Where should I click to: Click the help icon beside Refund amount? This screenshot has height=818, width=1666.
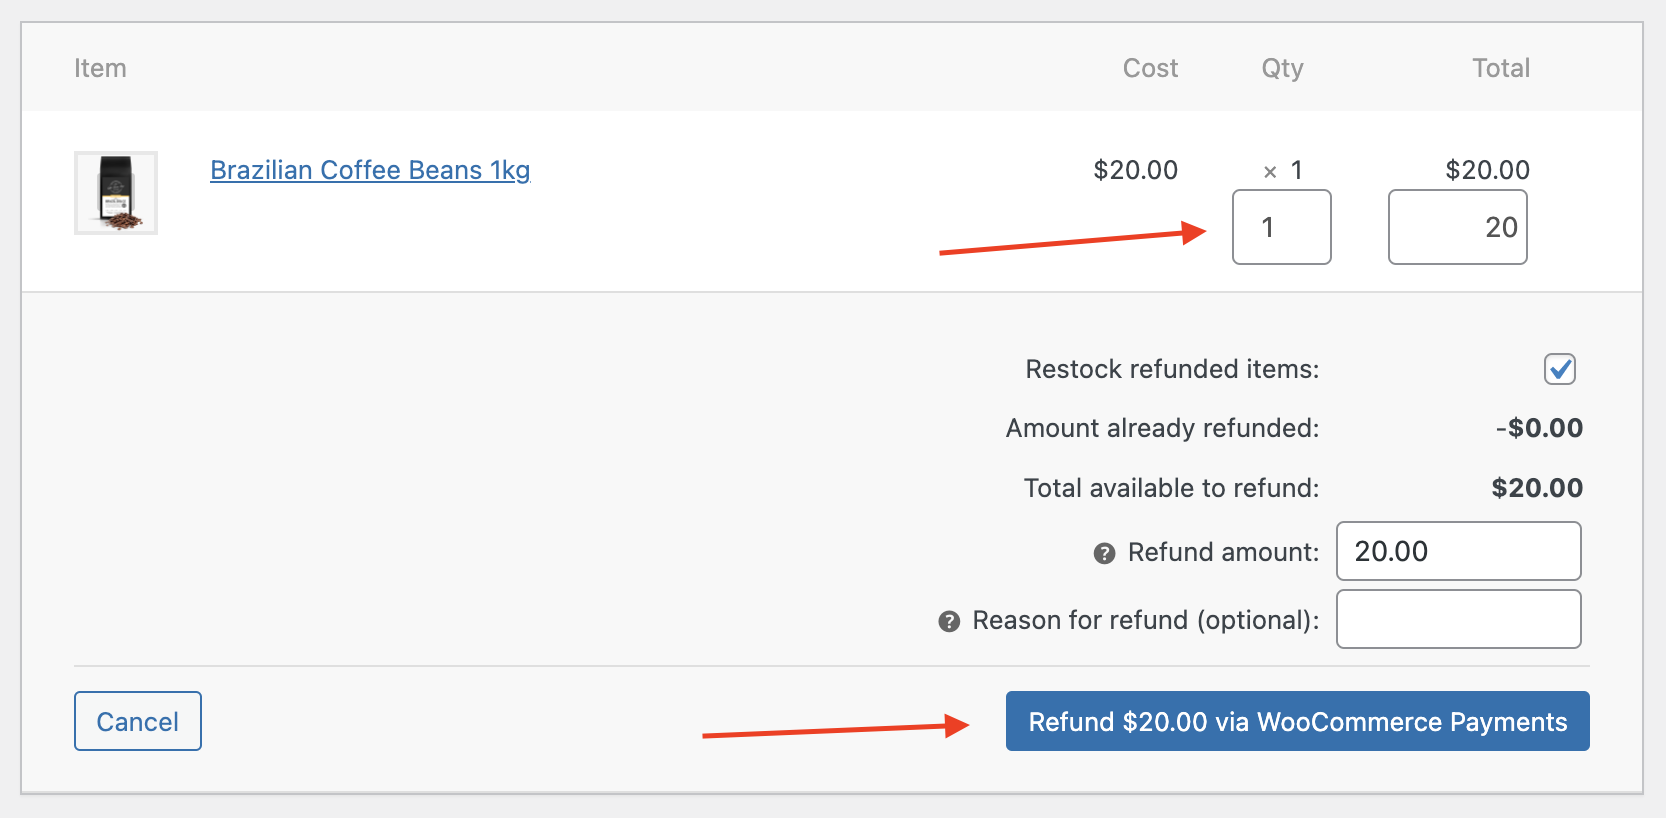point(1104,553)
